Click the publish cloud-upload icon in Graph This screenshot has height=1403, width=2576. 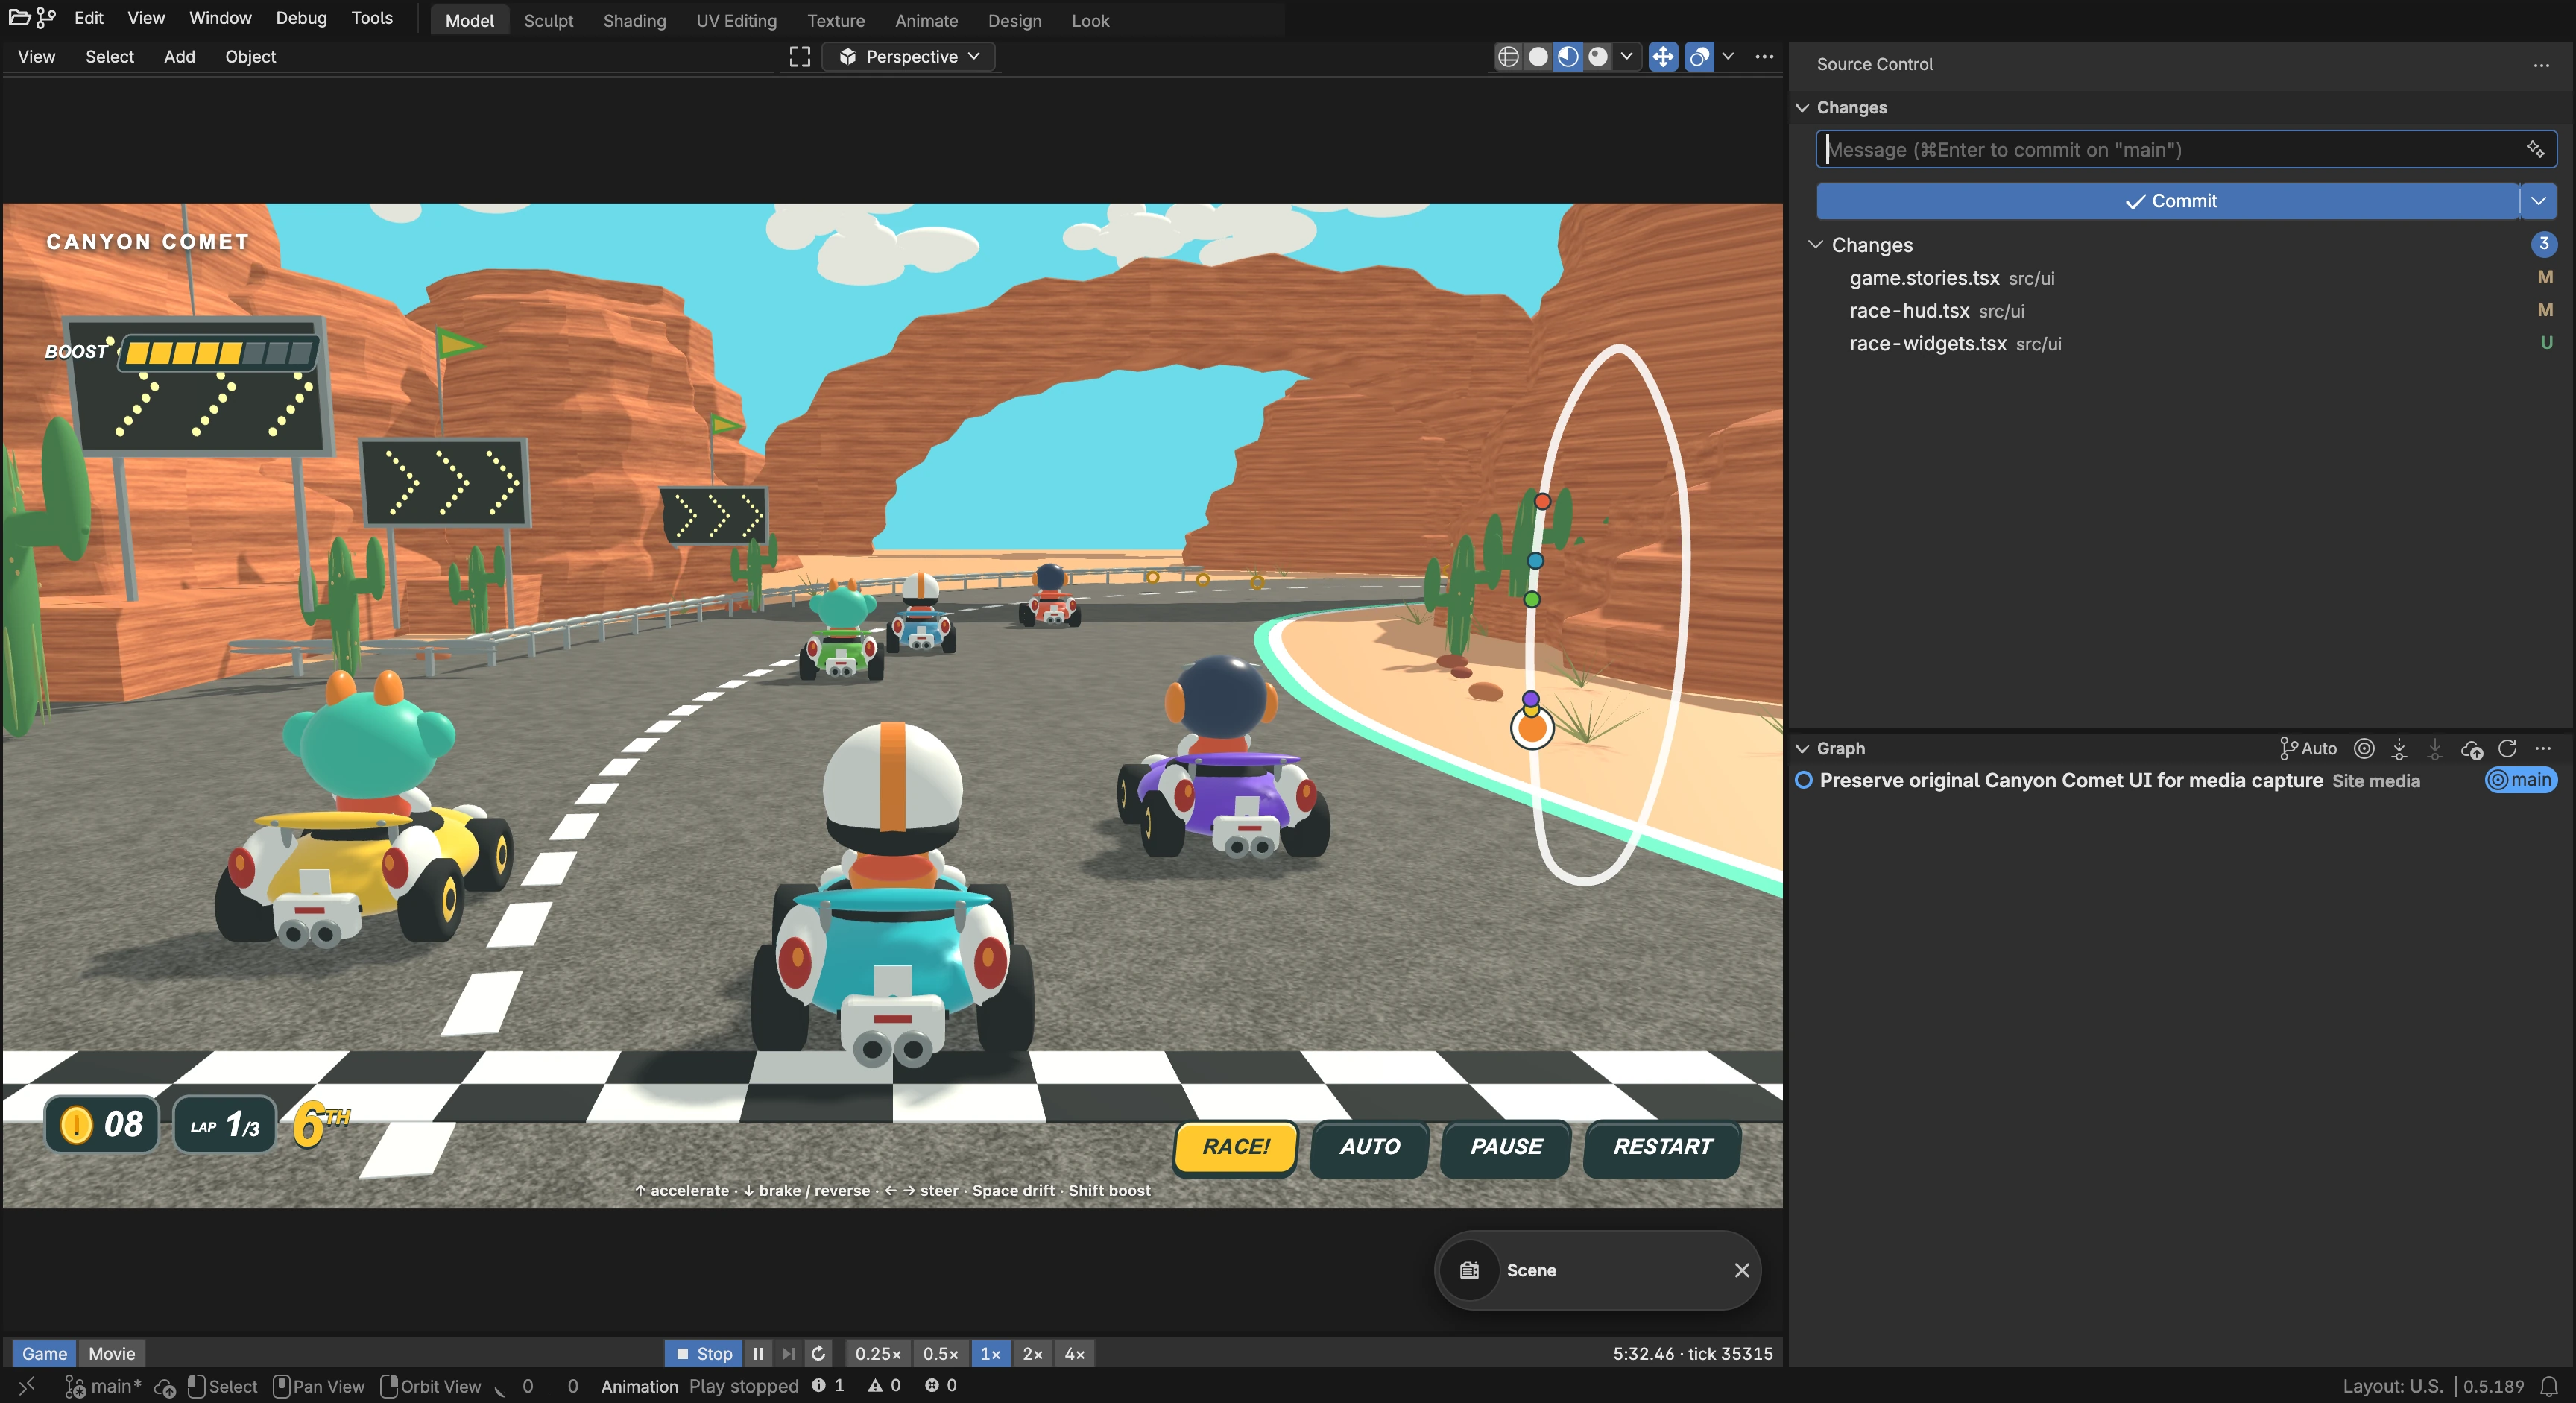click(2472, 748)
